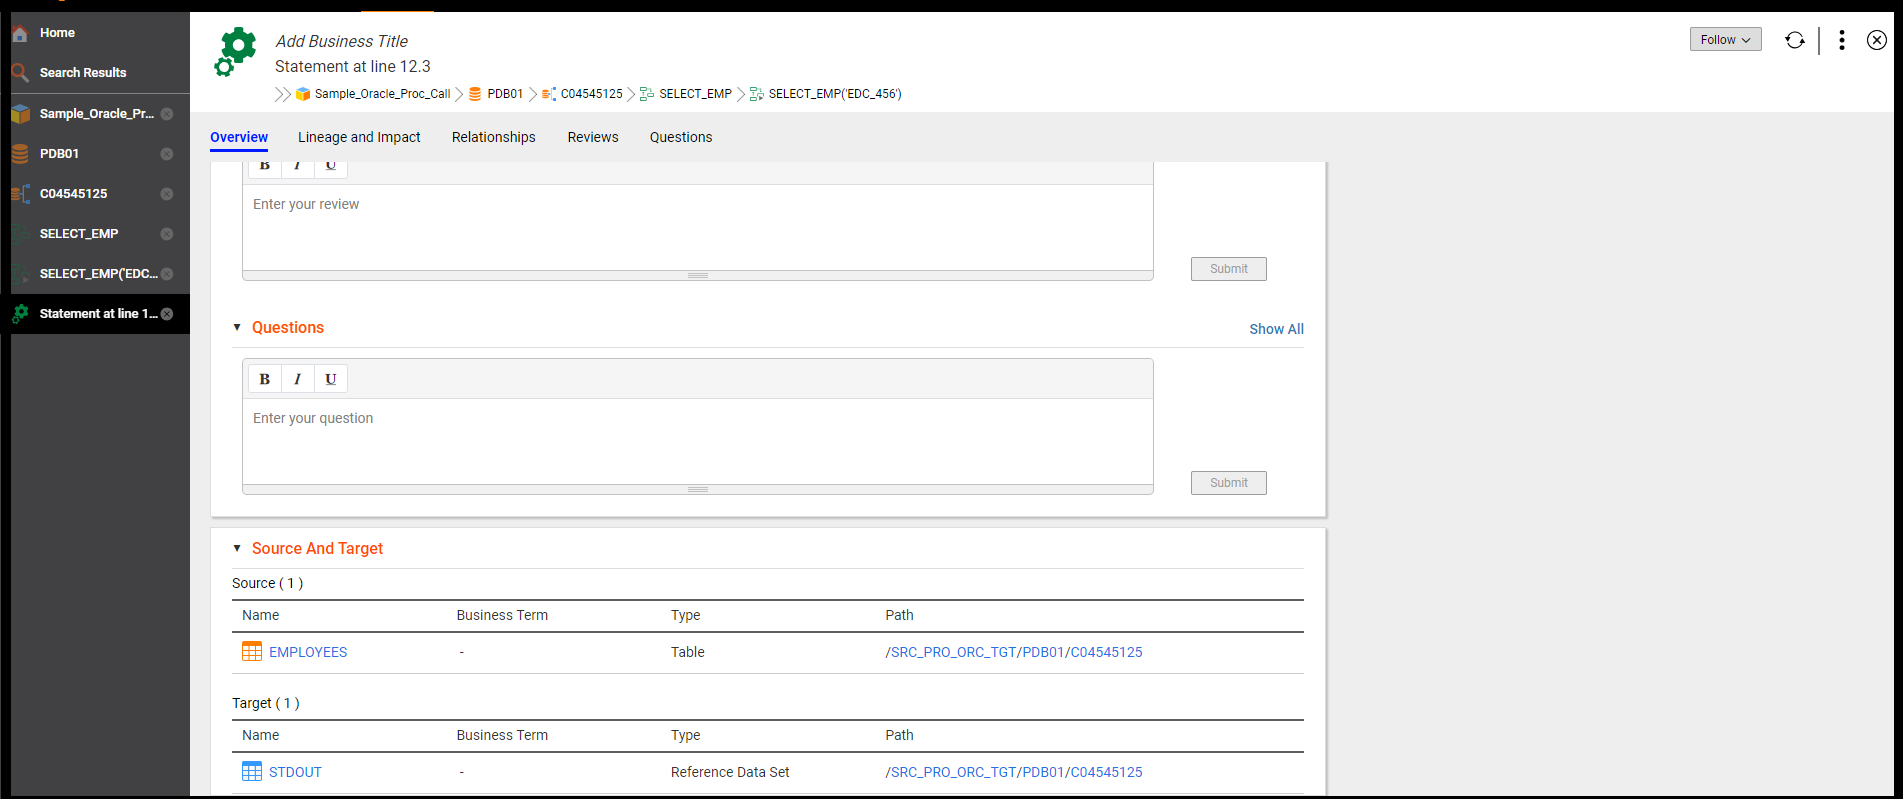Select SELECT_EMP in the left sidebar

[79, 234]
